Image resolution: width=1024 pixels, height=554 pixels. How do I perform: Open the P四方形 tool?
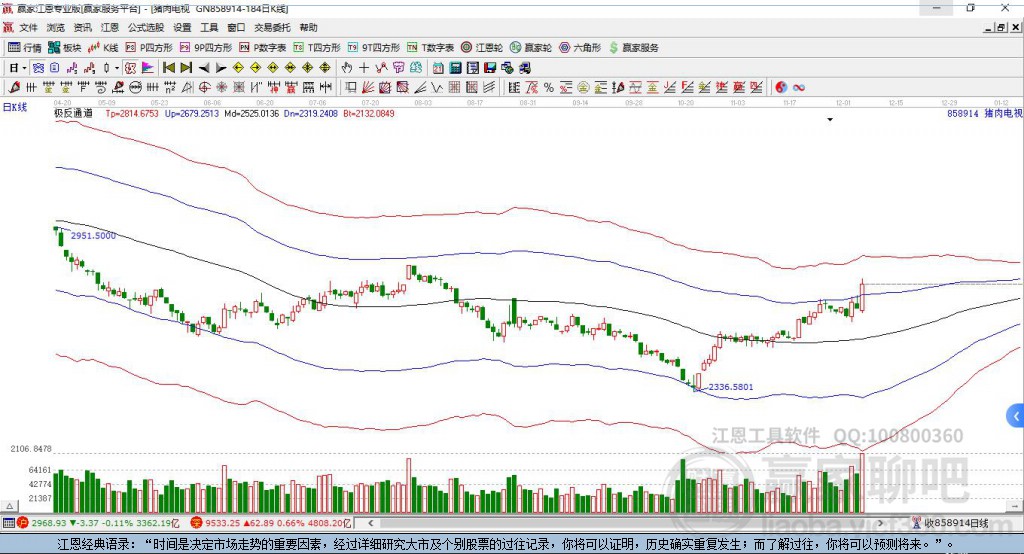pos(149,48)
